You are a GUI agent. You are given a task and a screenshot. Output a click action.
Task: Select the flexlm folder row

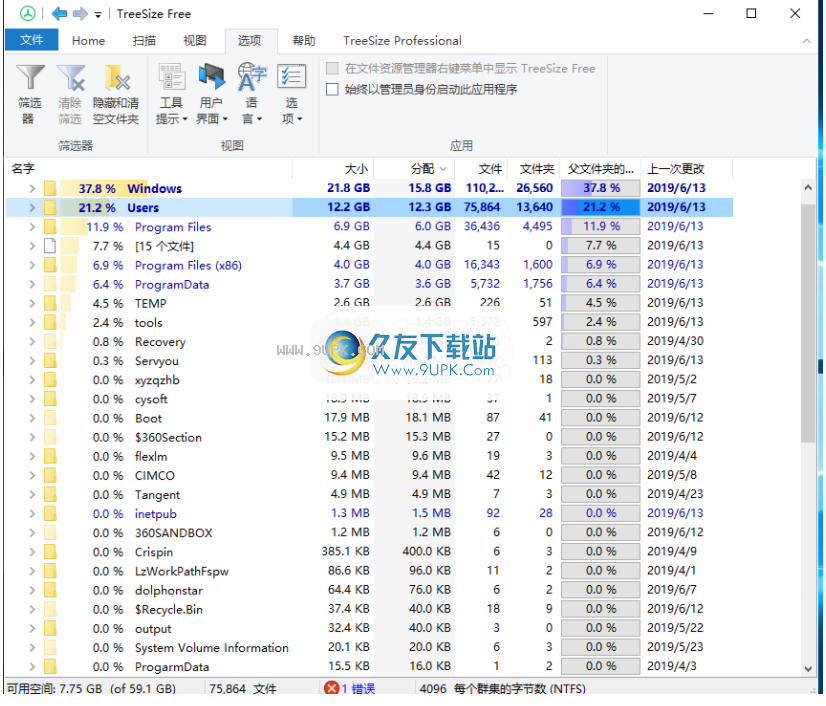coord(369,456)
